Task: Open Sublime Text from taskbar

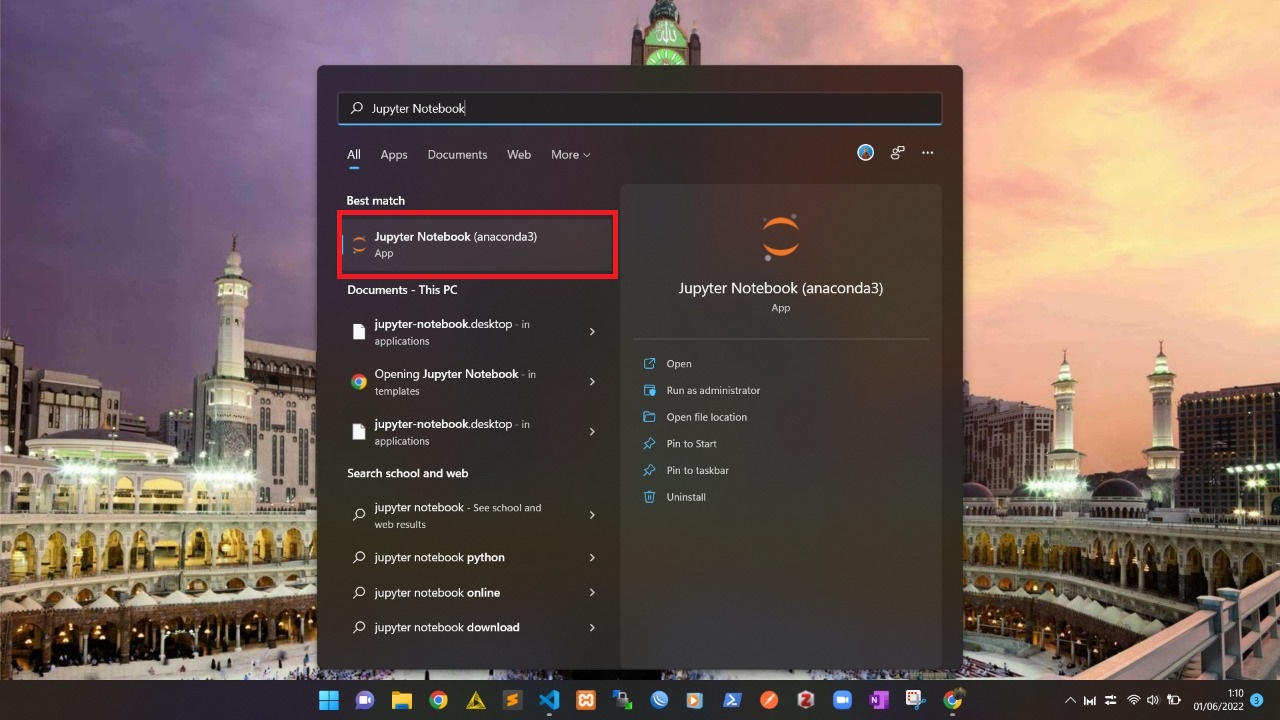Action: (x=512, y=700)
